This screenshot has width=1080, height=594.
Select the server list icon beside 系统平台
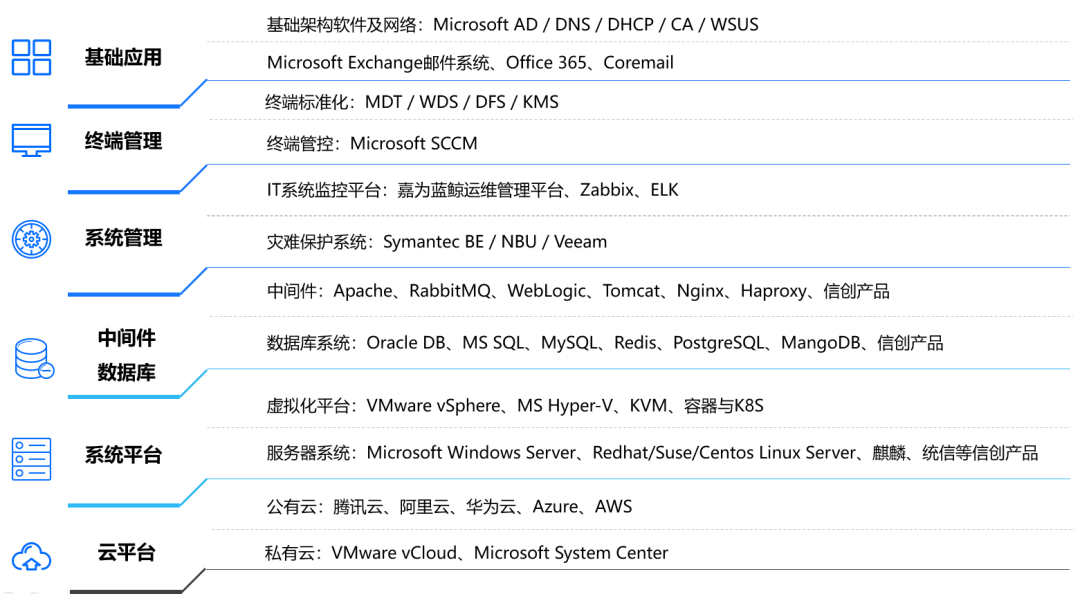pos(32,459)
